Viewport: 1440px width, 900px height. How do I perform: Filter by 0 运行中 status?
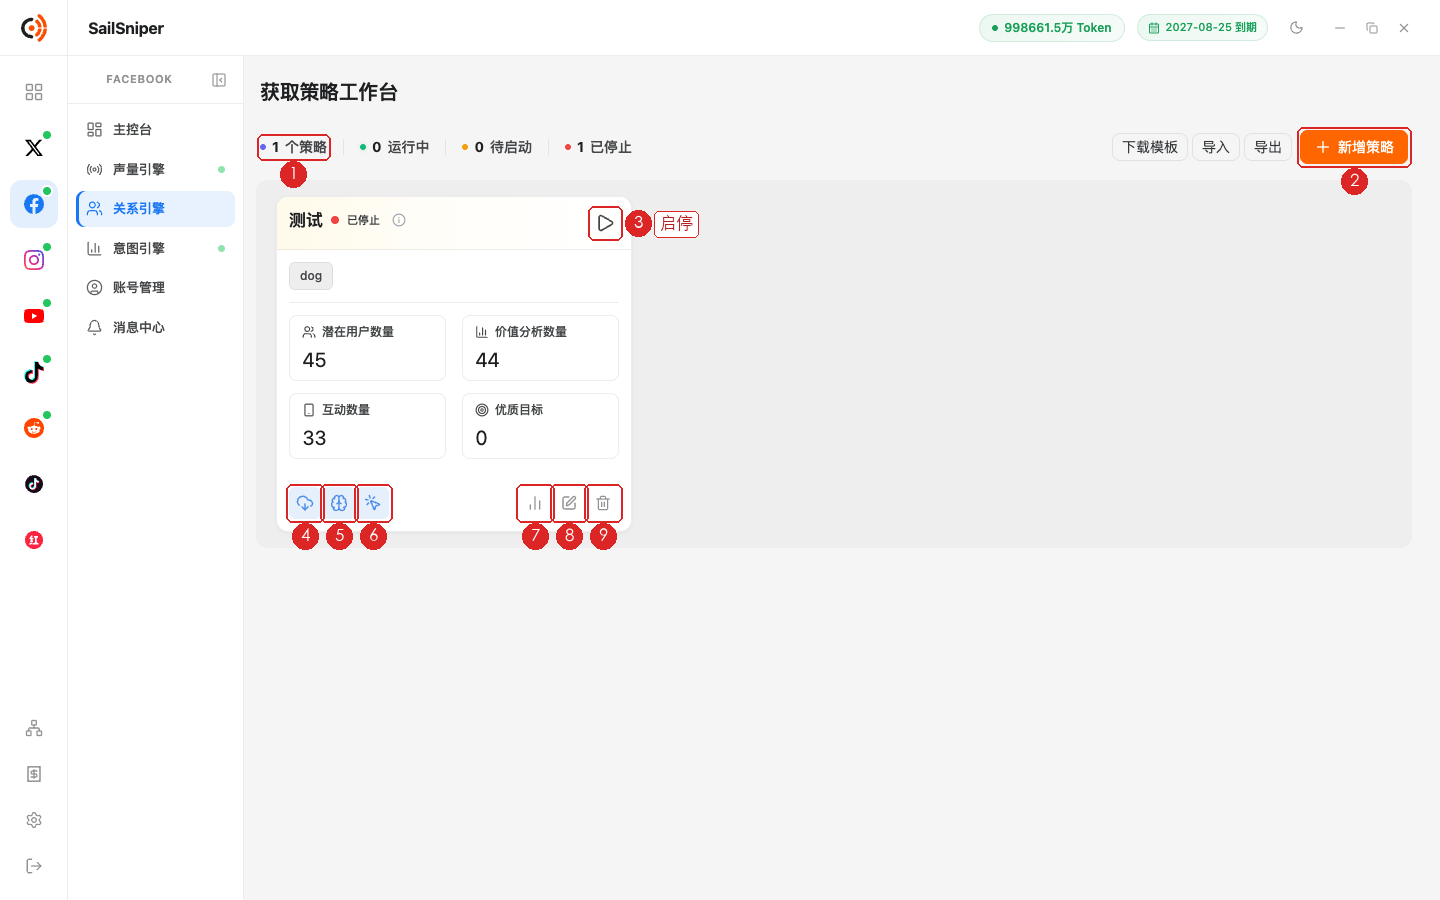(394, 147)
